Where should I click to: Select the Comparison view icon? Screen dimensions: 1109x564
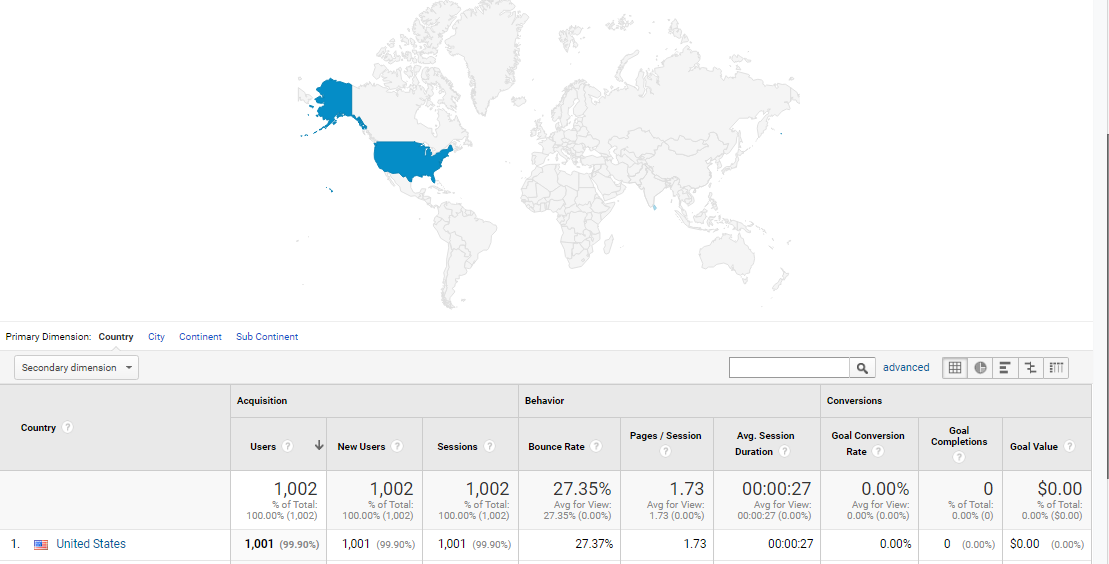[x=1030, y=368]
